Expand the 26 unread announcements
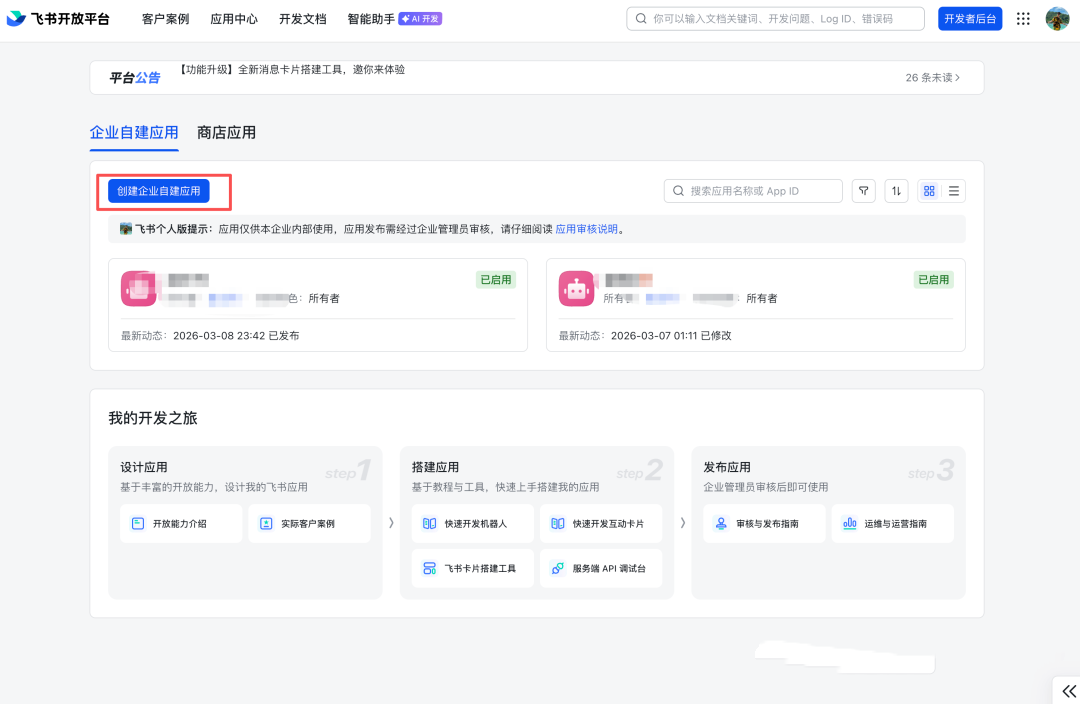 tap(932, 77)
